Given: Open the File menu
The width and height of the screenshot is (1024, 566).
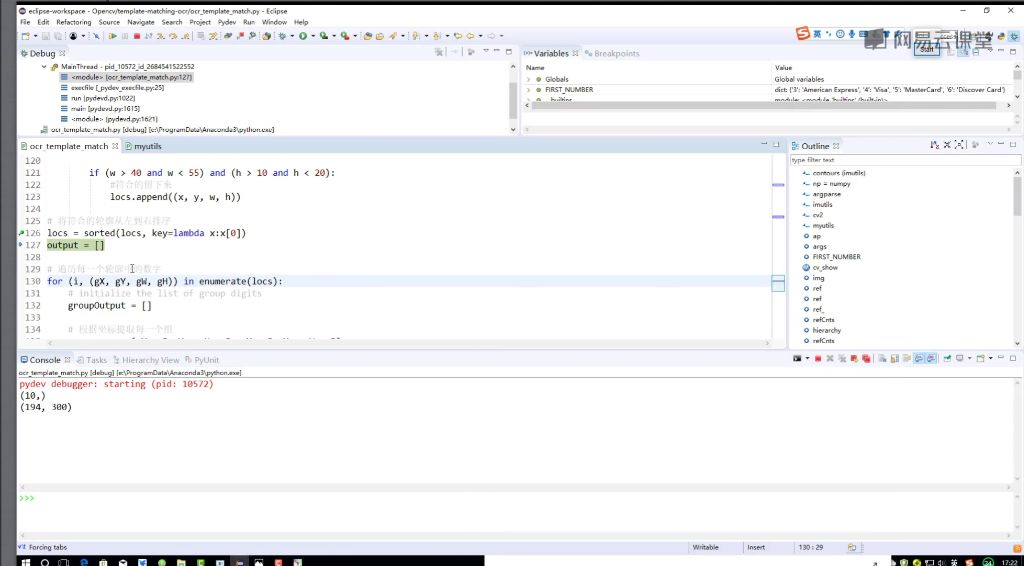Looking at the screenshot, I should (x=25, y=22).
